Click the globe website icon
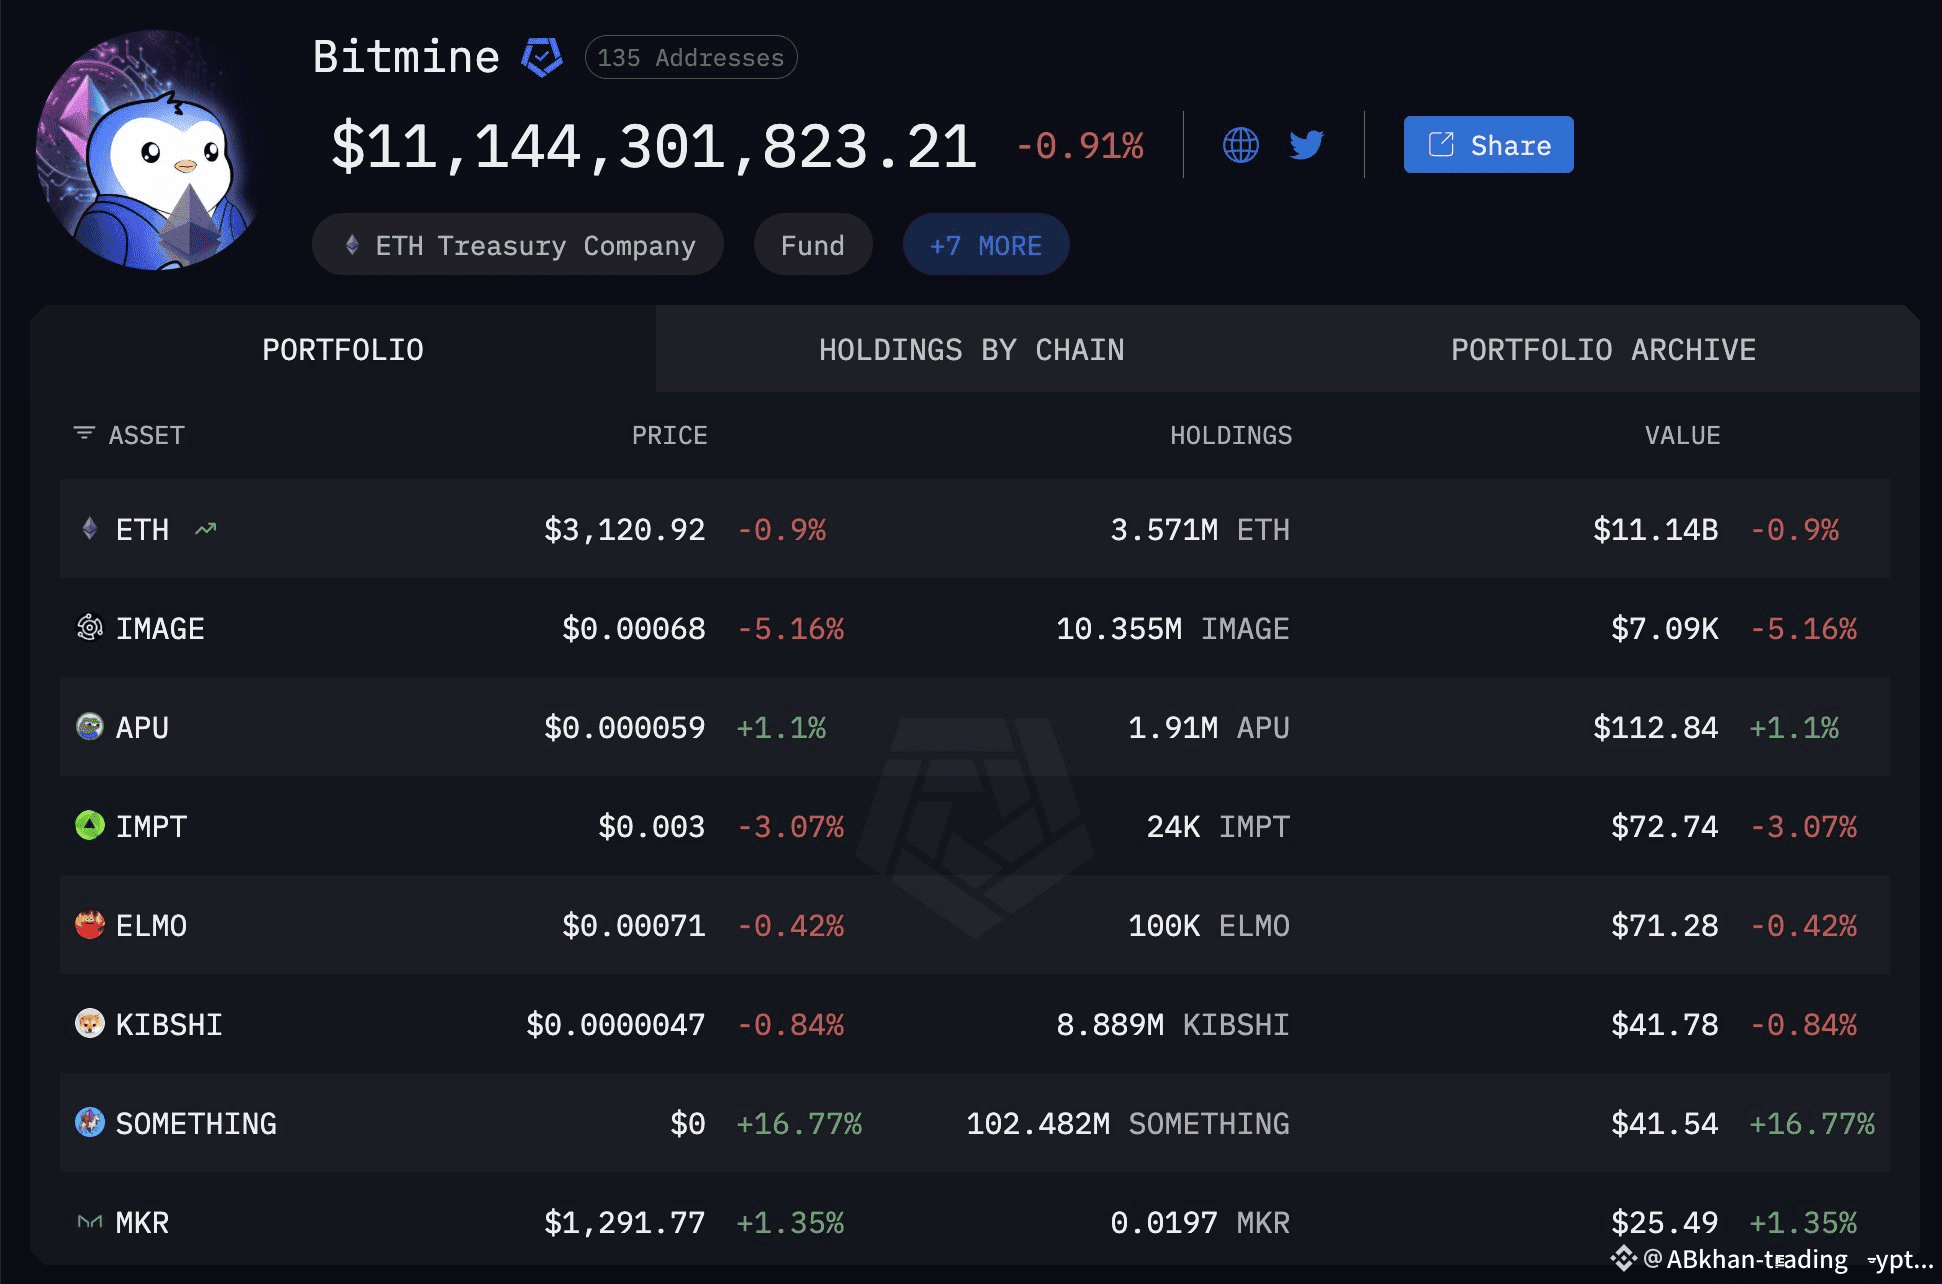The image size is (1942, 1284). (1240, 145)
